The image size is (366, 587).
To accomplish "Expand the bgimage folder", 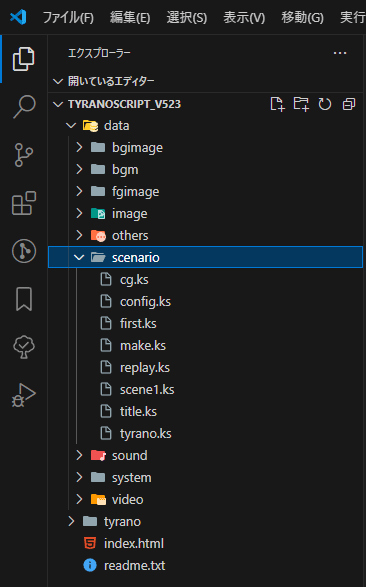I will (205, 147).
